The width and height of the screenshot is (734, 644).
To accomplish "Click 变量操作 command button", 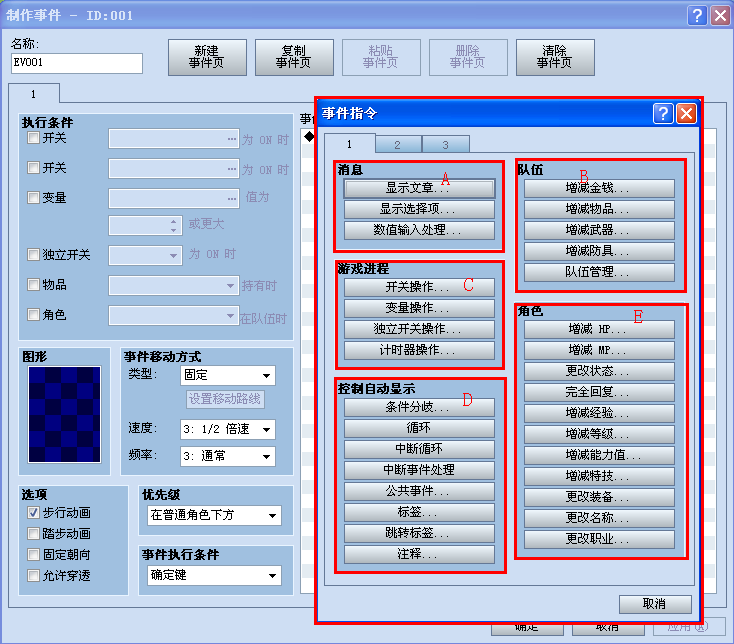I will pos(419,308).
